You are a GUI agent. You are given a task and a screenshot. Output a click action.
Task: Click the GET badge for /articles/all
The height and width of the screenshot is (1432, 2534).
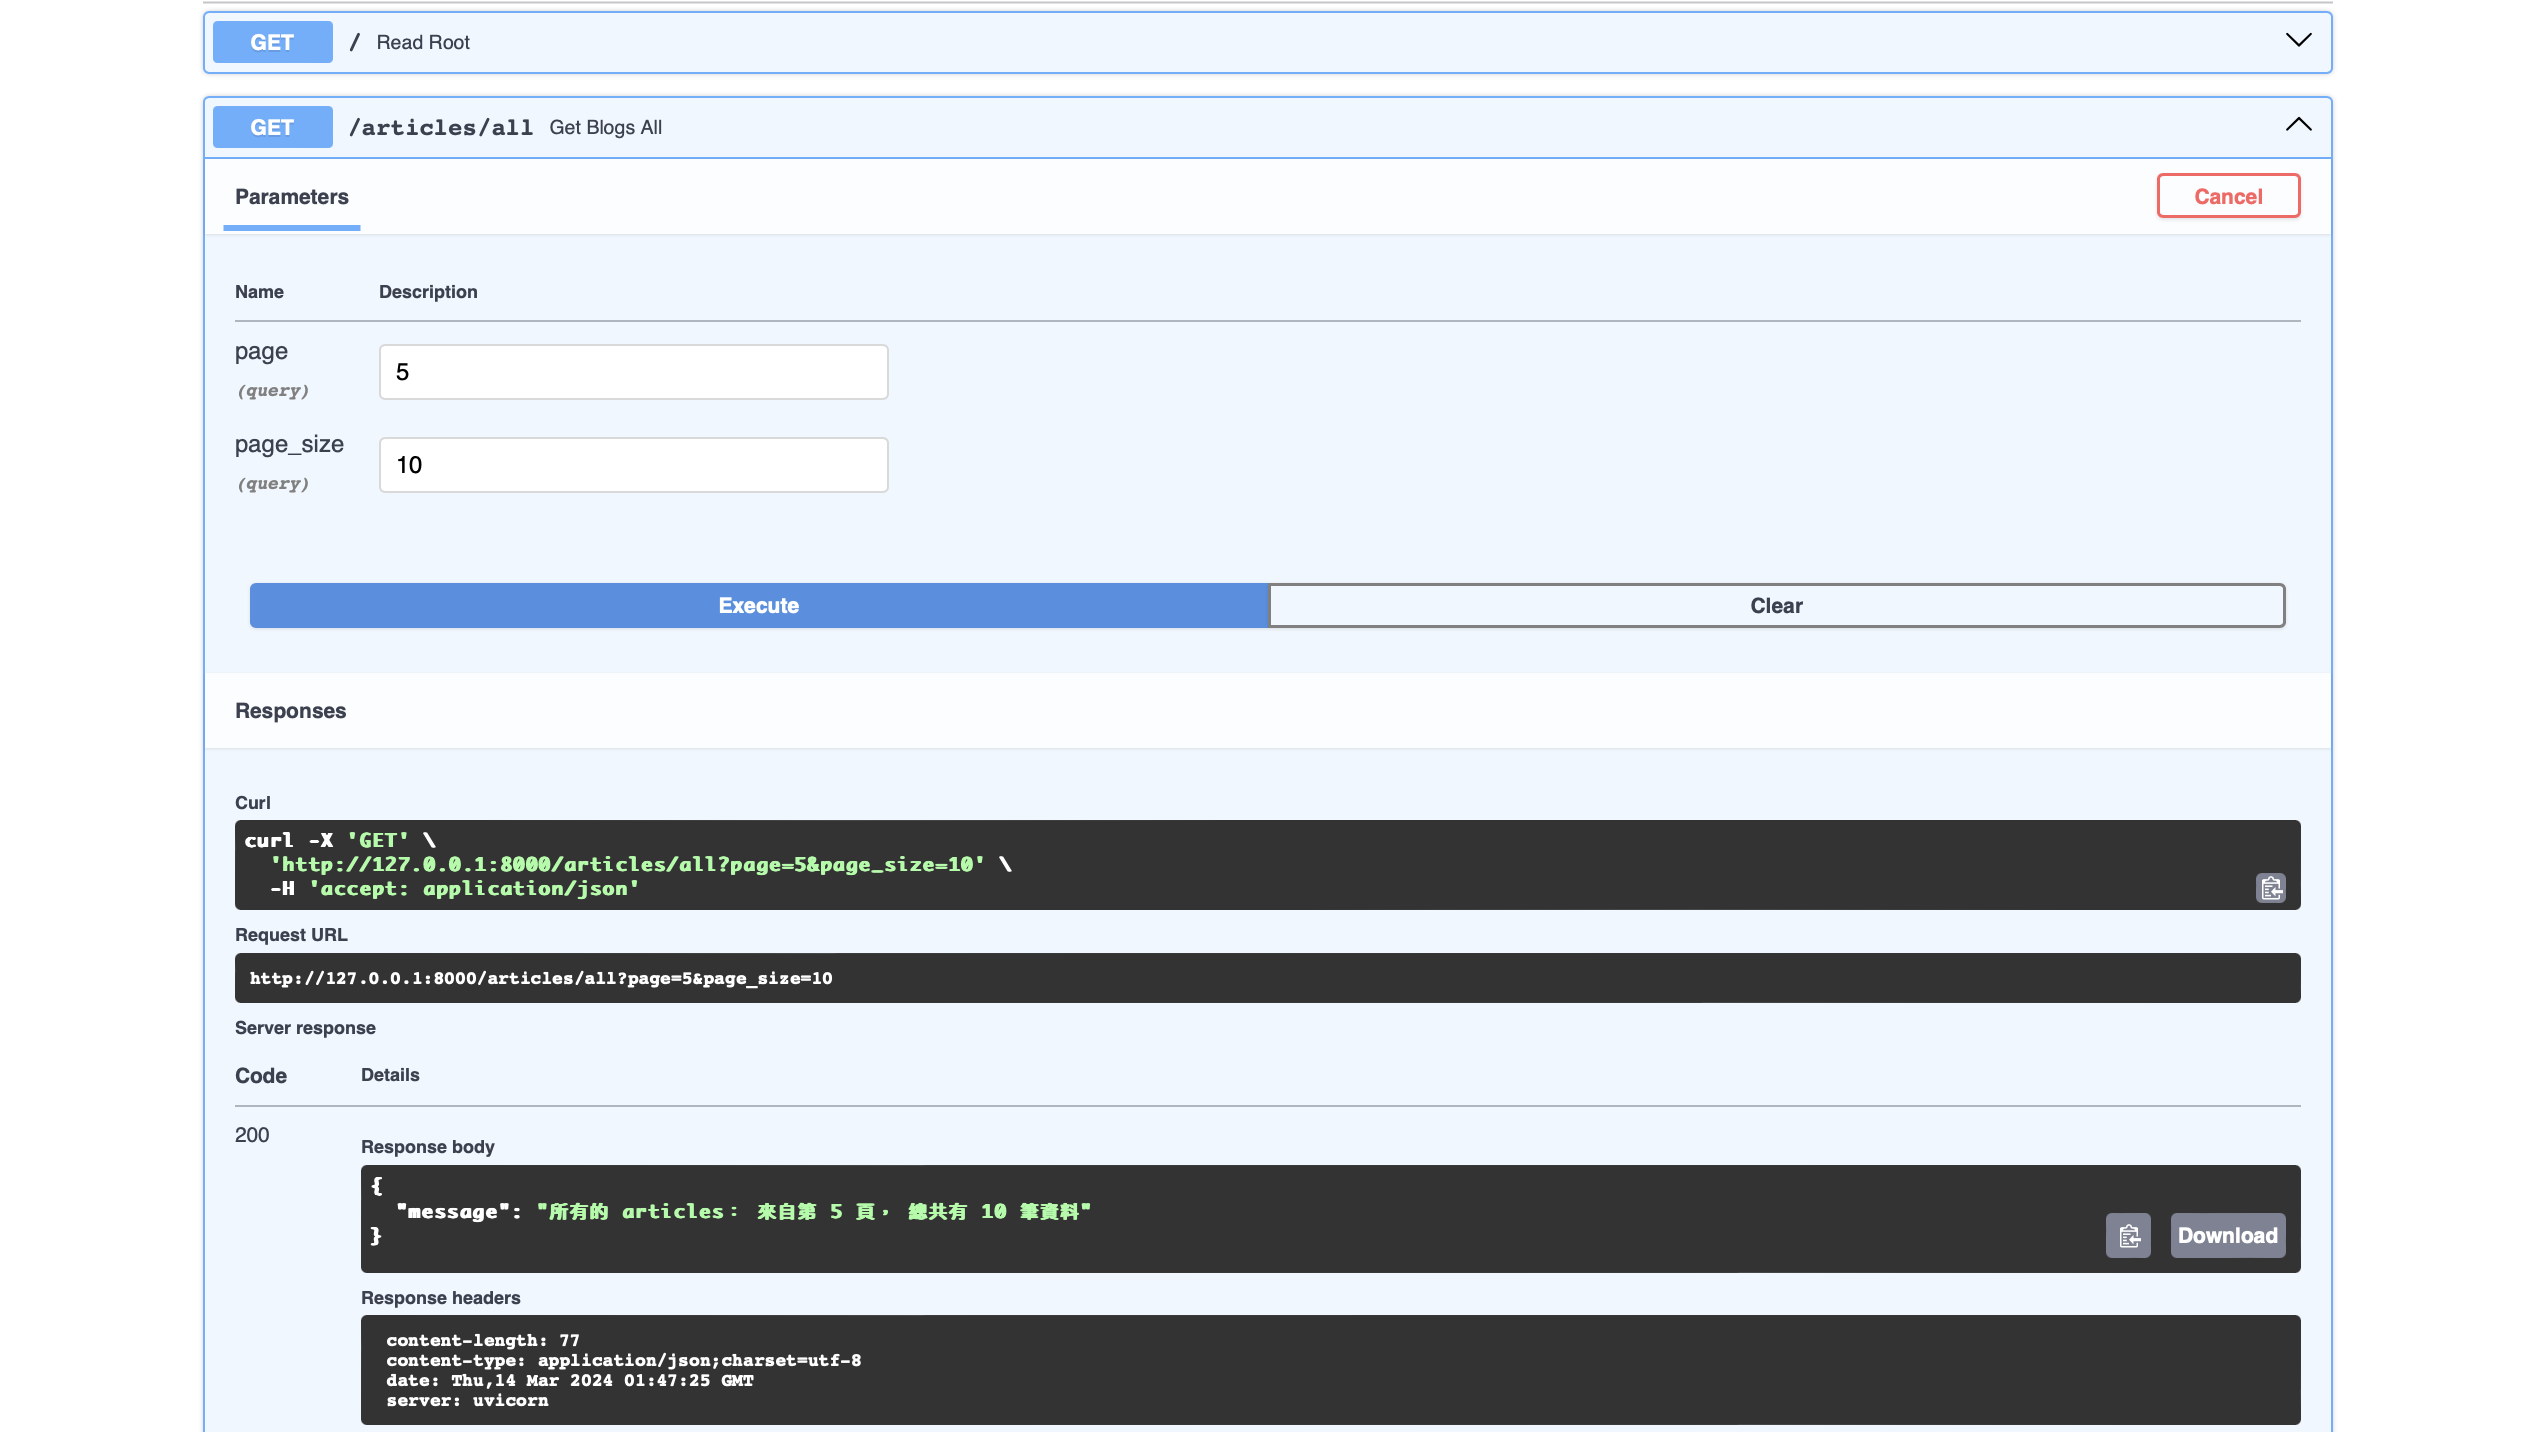click(x=272, y=127)
